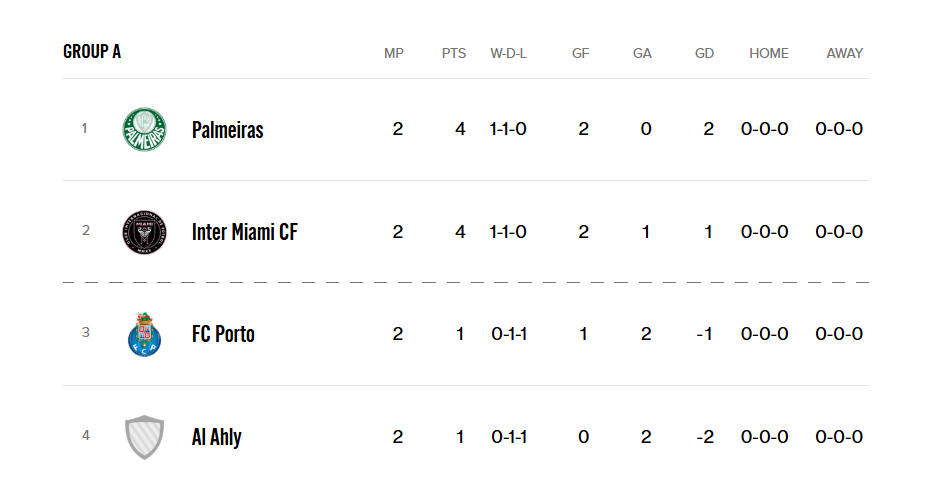Click the W-D-L column header
931x481 pixels.
[508, 53]
